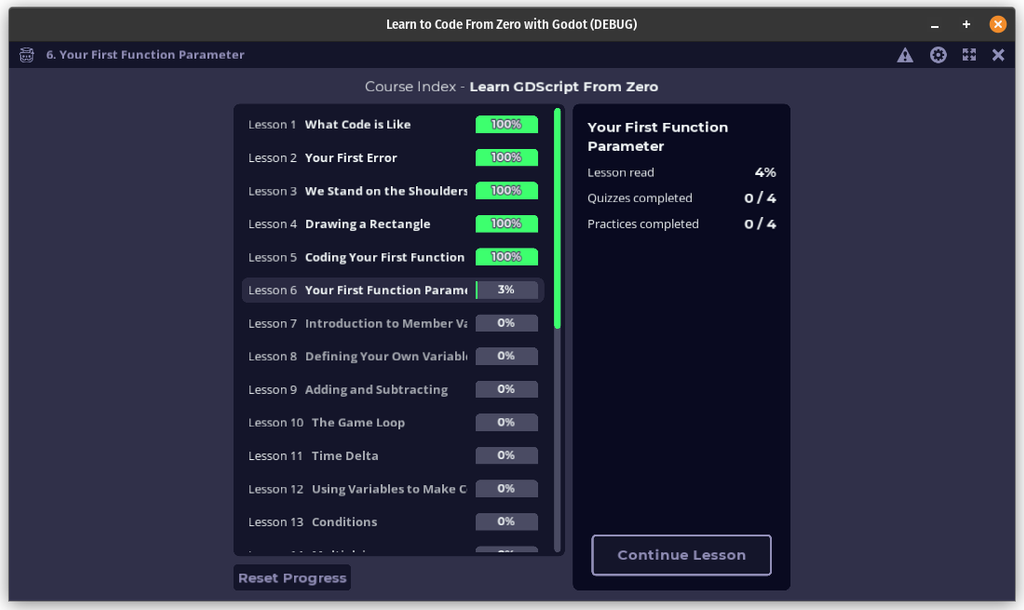Click the Practices completed 0 / 4 value

(760, 224)
